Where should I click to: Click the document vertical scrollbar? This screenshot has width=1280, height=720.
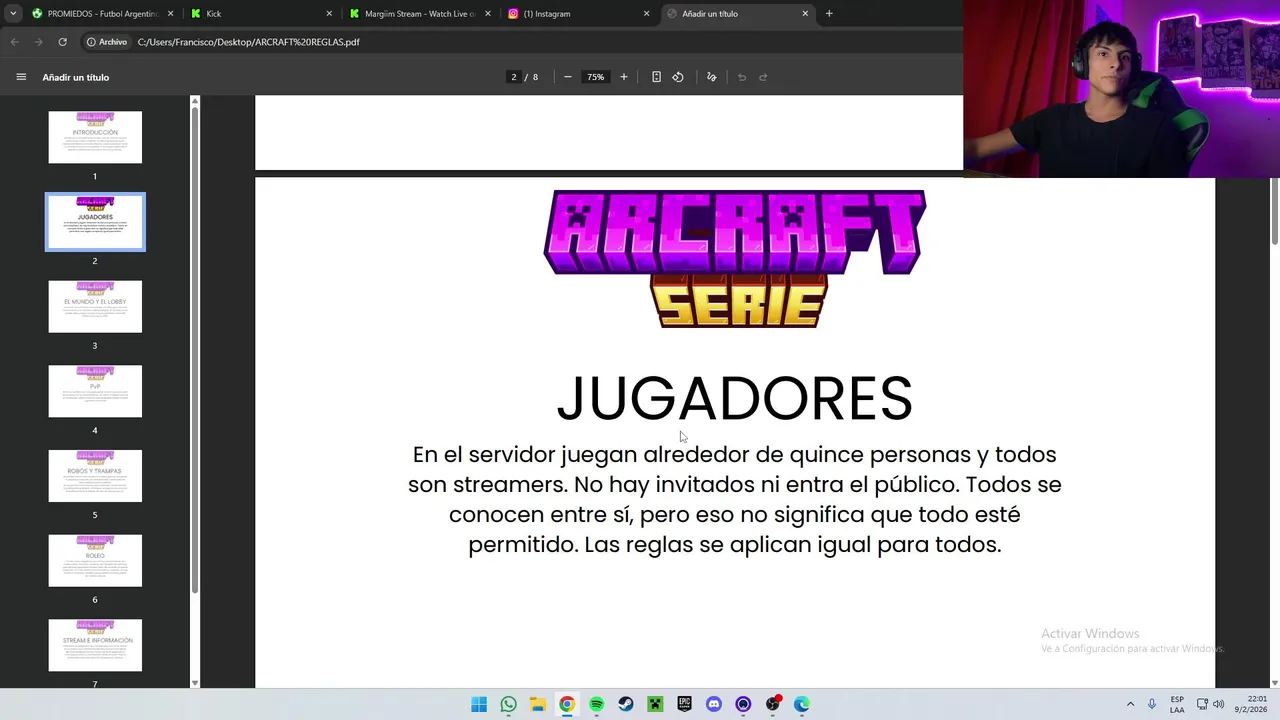1274,210
